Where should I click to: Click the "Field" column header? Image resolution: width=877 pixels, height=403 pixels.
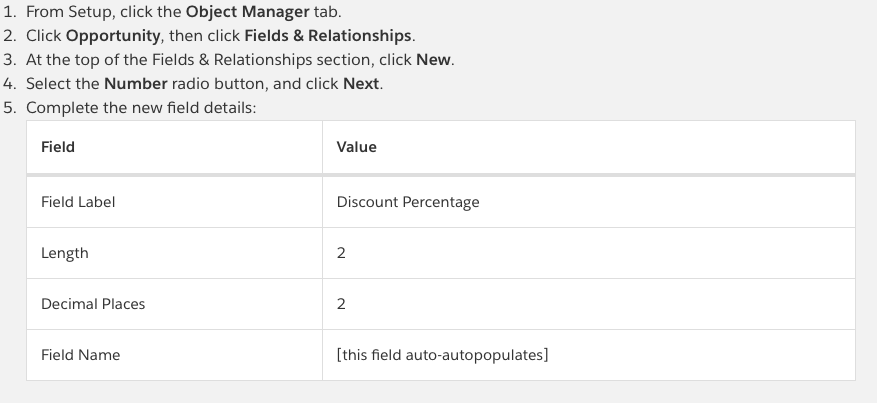[x=58, y=147]
